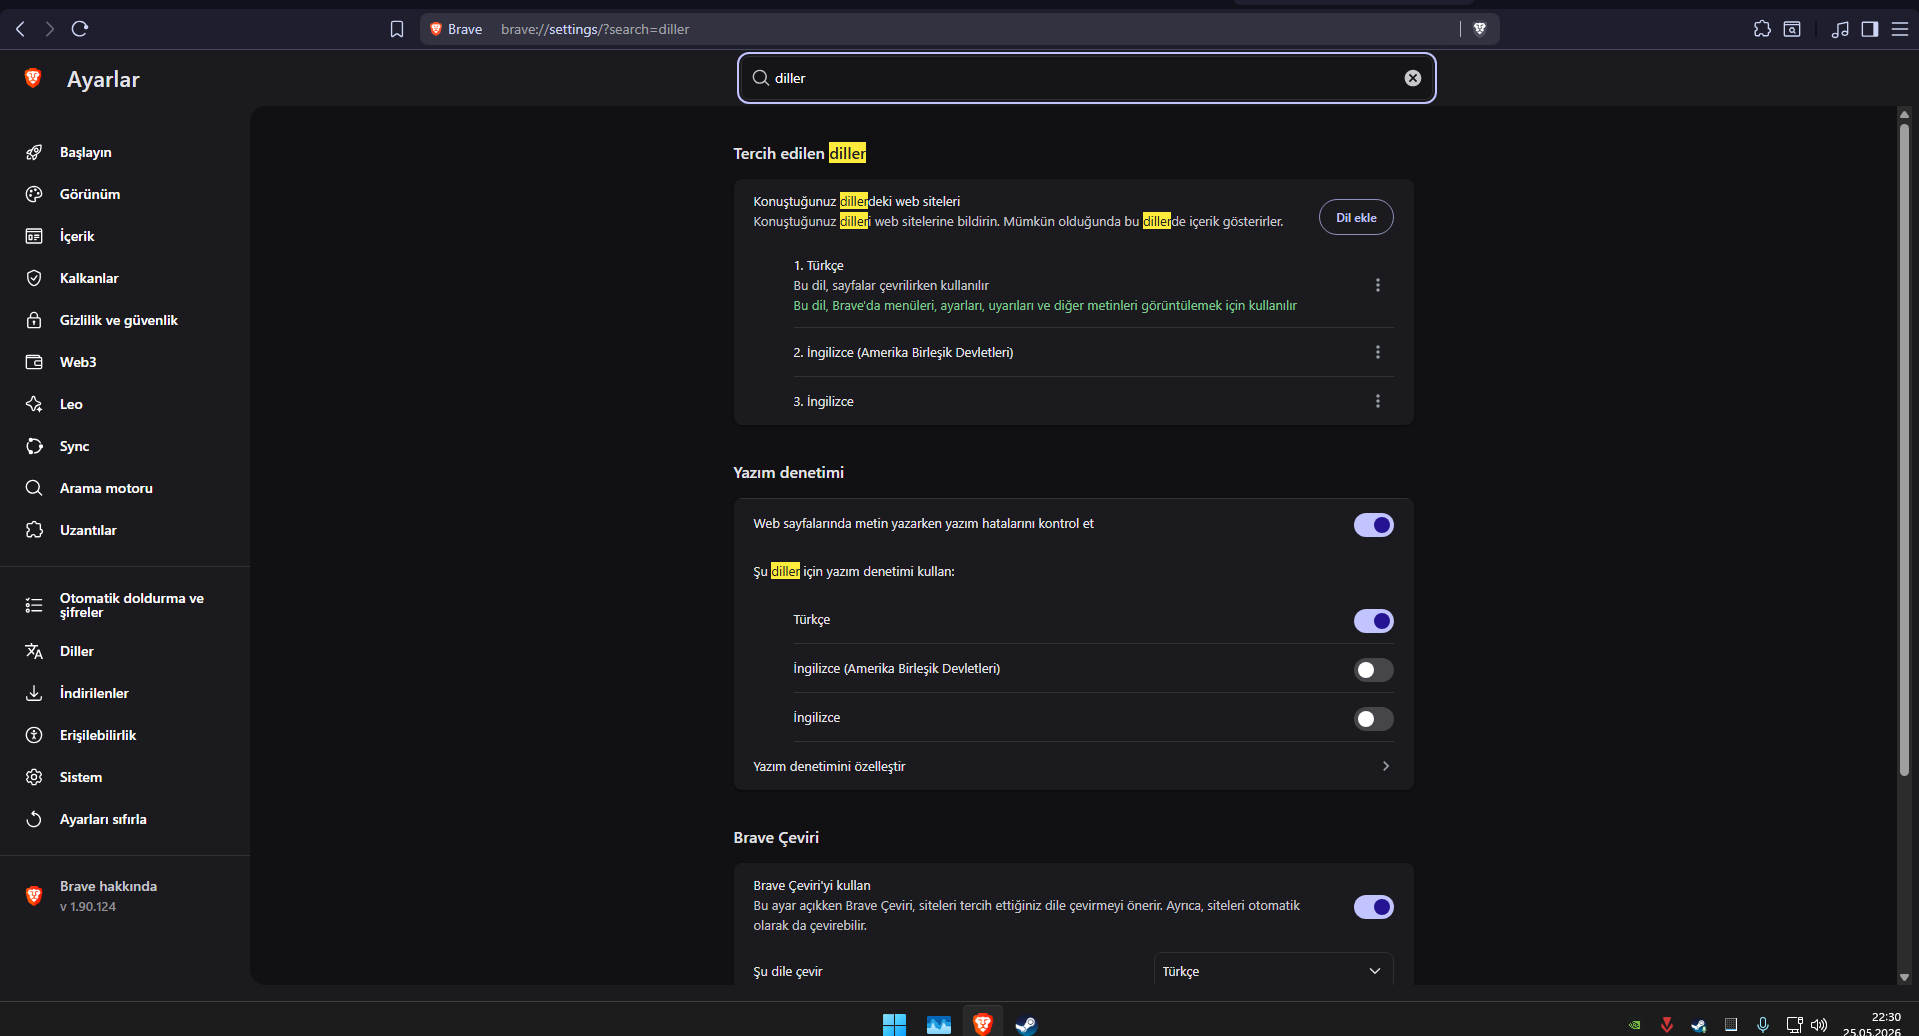Click the Tercih edilen diller heading
The width and height of the screenshot is (1919, 1036).
(x=800, y=153)
